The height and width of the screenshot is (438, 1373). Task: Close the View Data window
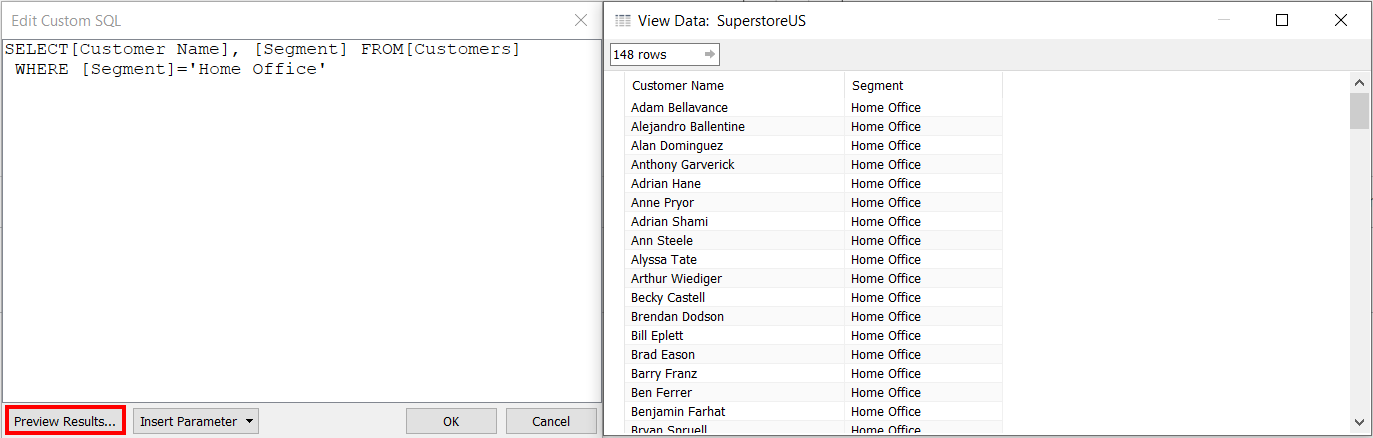[x=1341, y=20]
